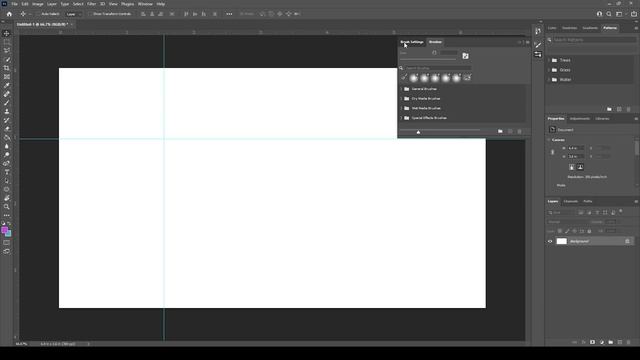Expand the Grass pattern folder
Viewport: 640px width, 360px height.
click(x=549, y=70)
